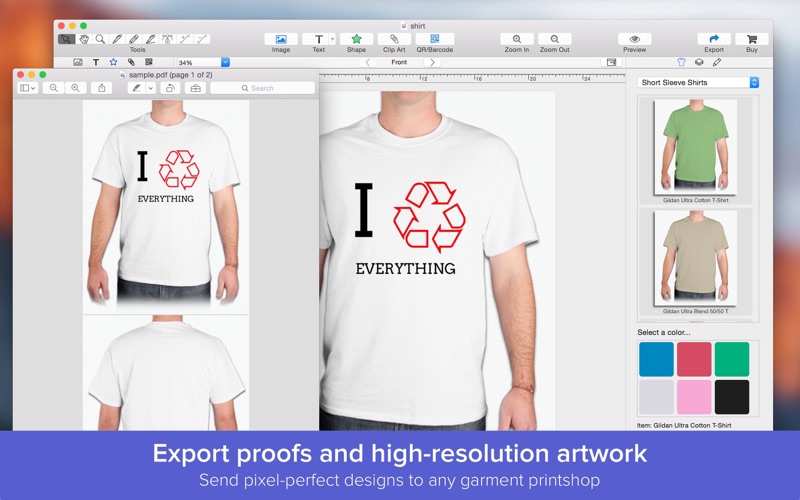800x500 pixels.
Task: Click the back shirt page in sample.pdf
Action: (x=166, y=373)
